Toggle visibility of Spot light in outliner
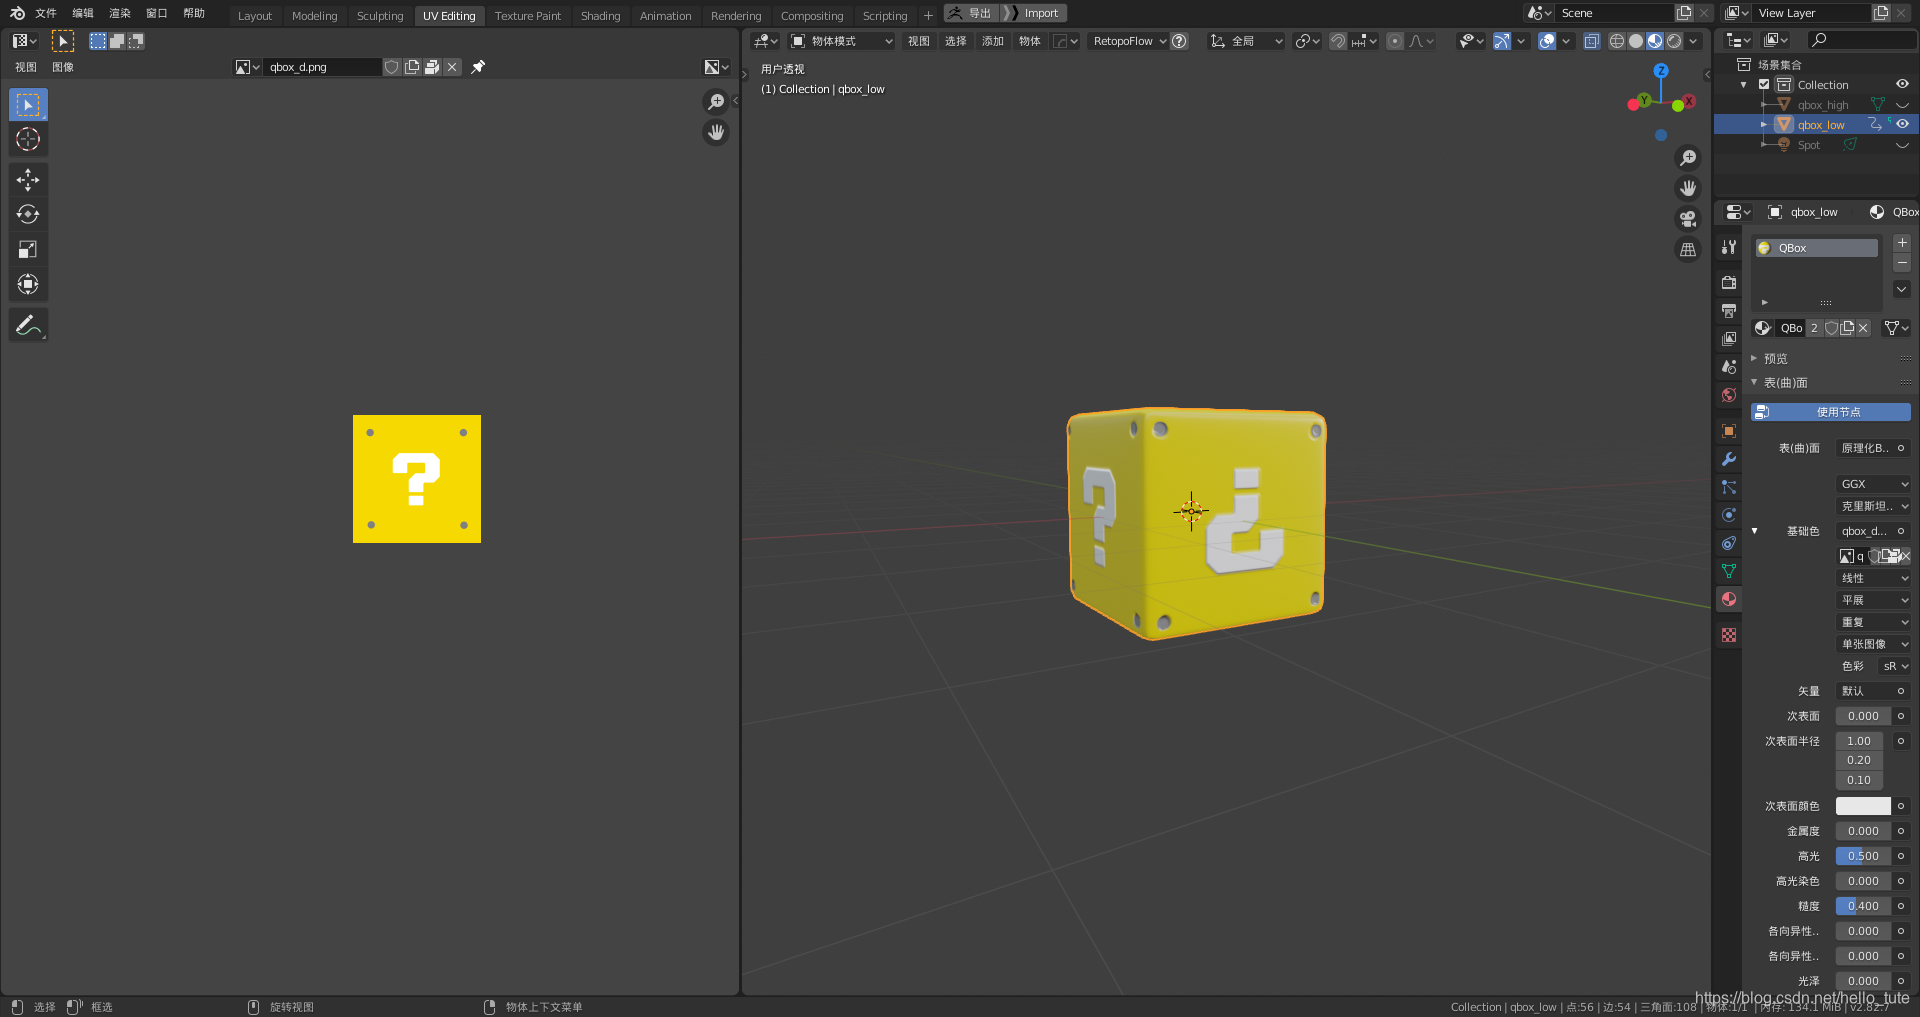The width and height of the screenshot is (1920, 1017). (x=1902, y=145)
